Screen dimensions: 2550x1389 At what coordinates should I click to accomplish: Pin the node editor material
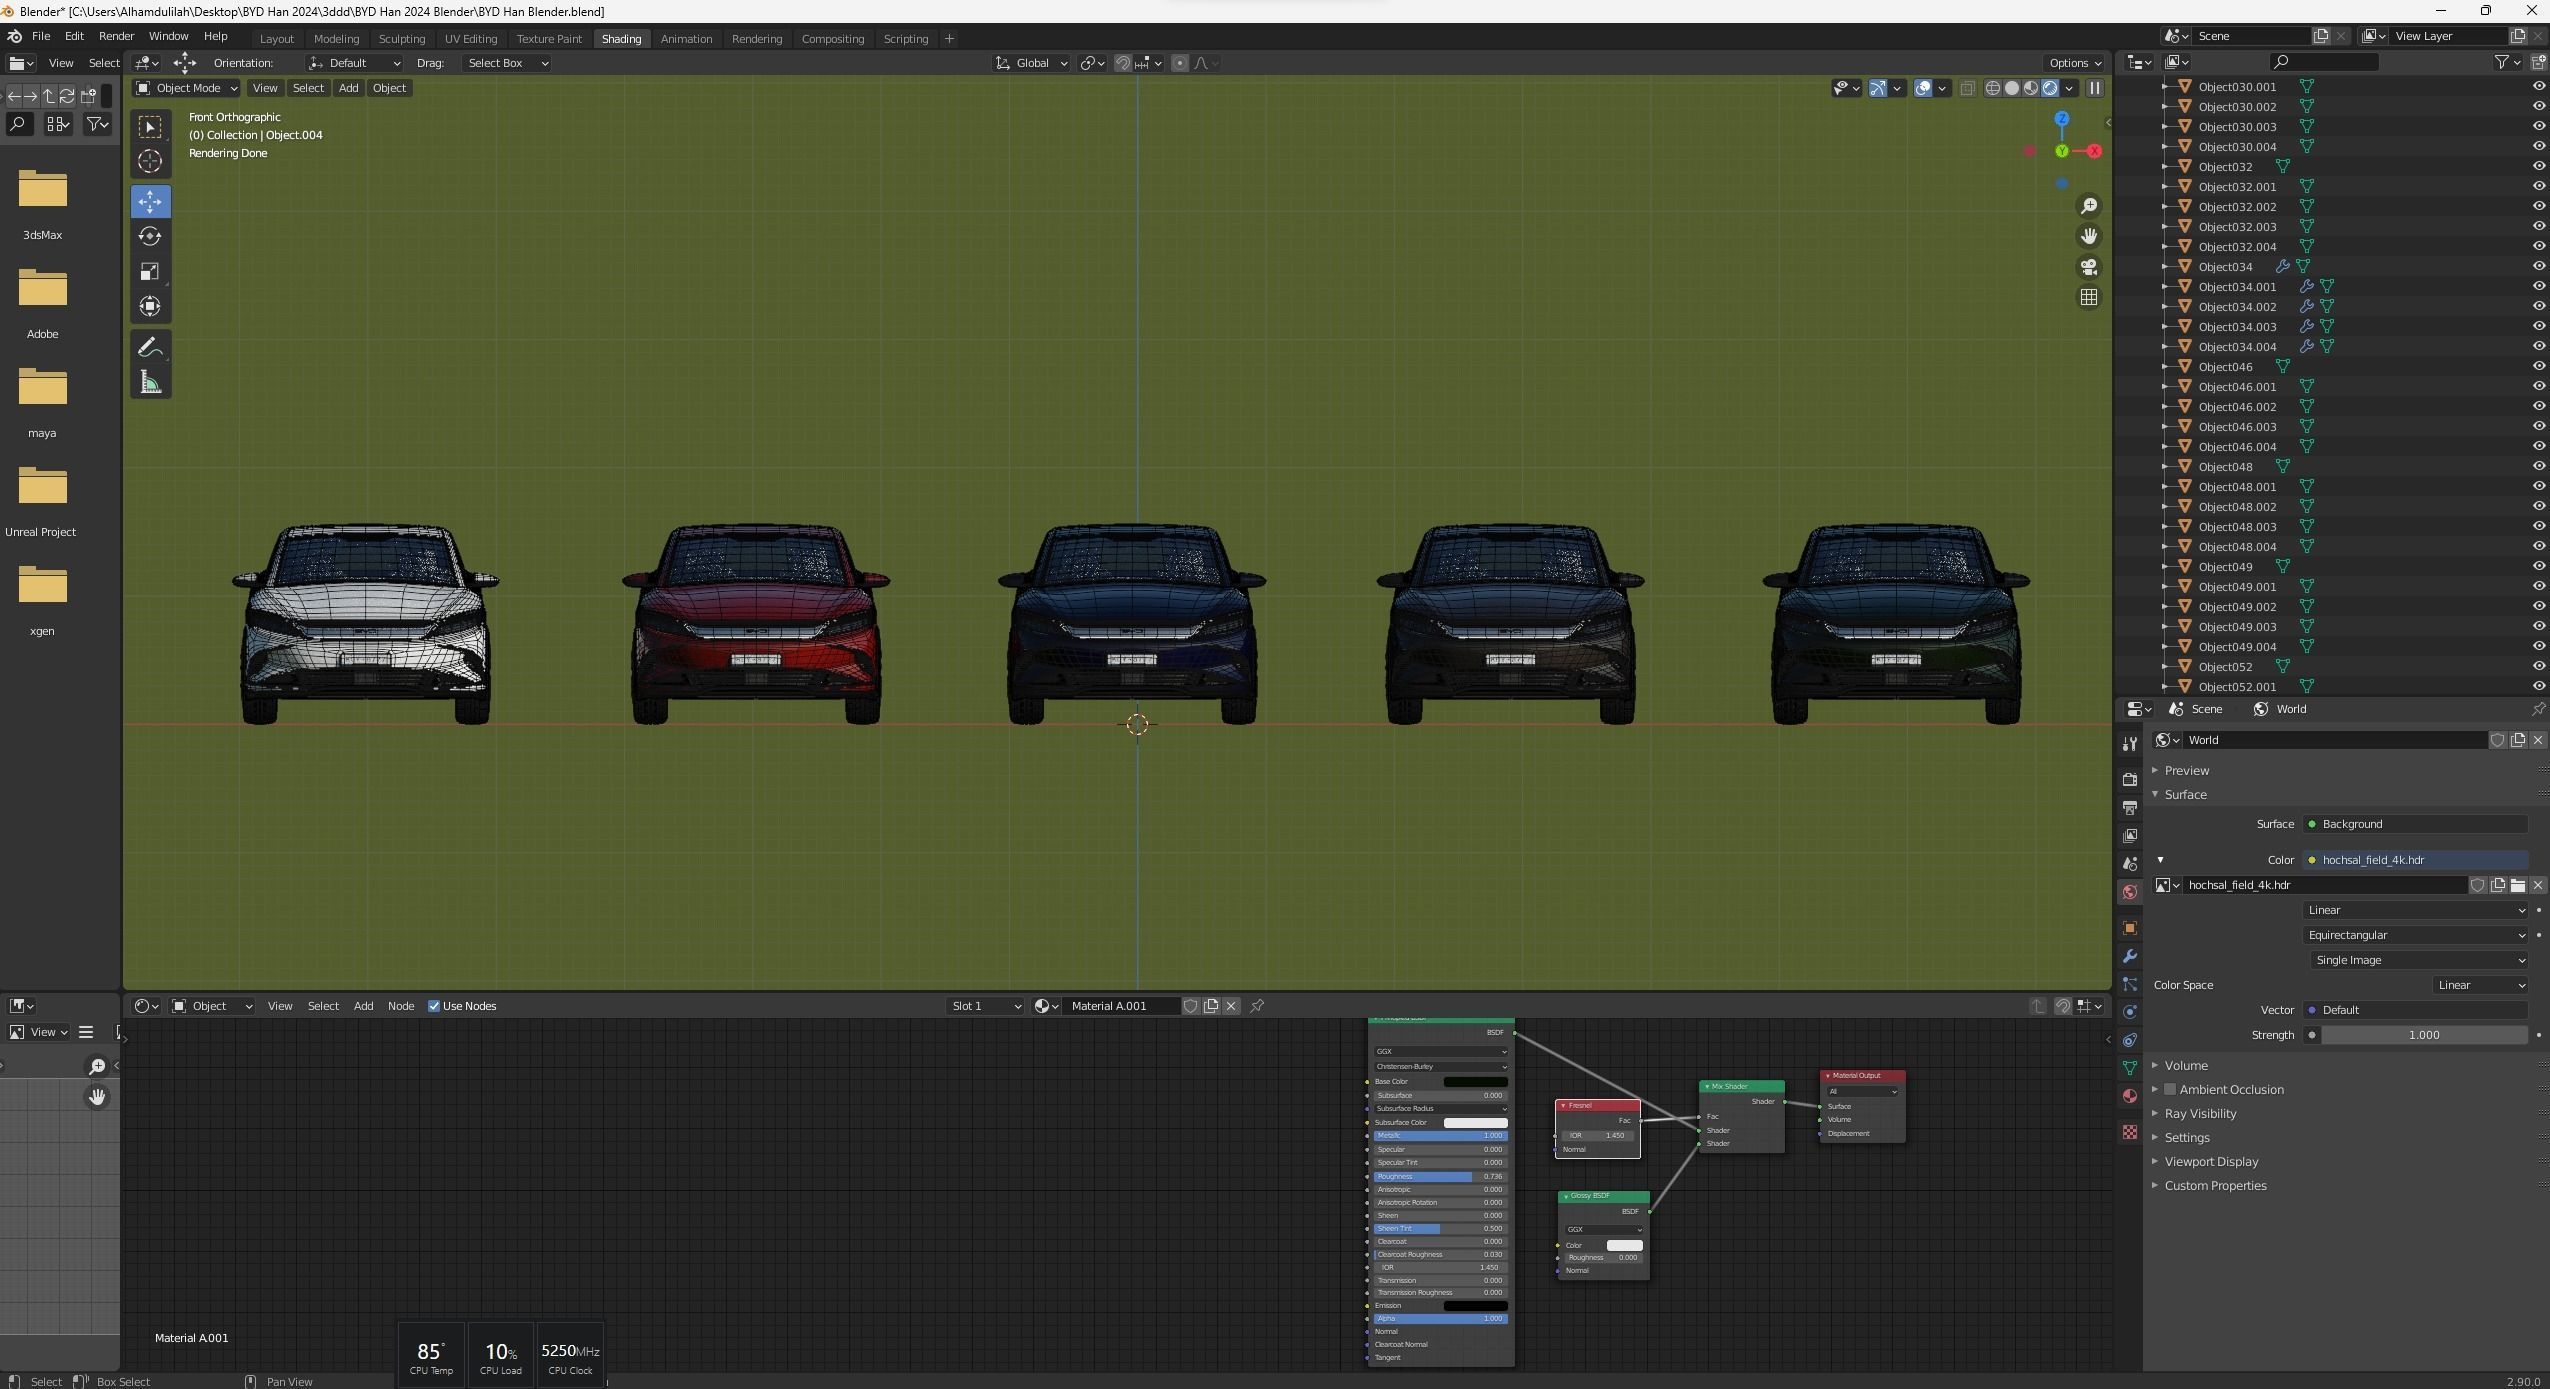(x=1257, y=1006)
